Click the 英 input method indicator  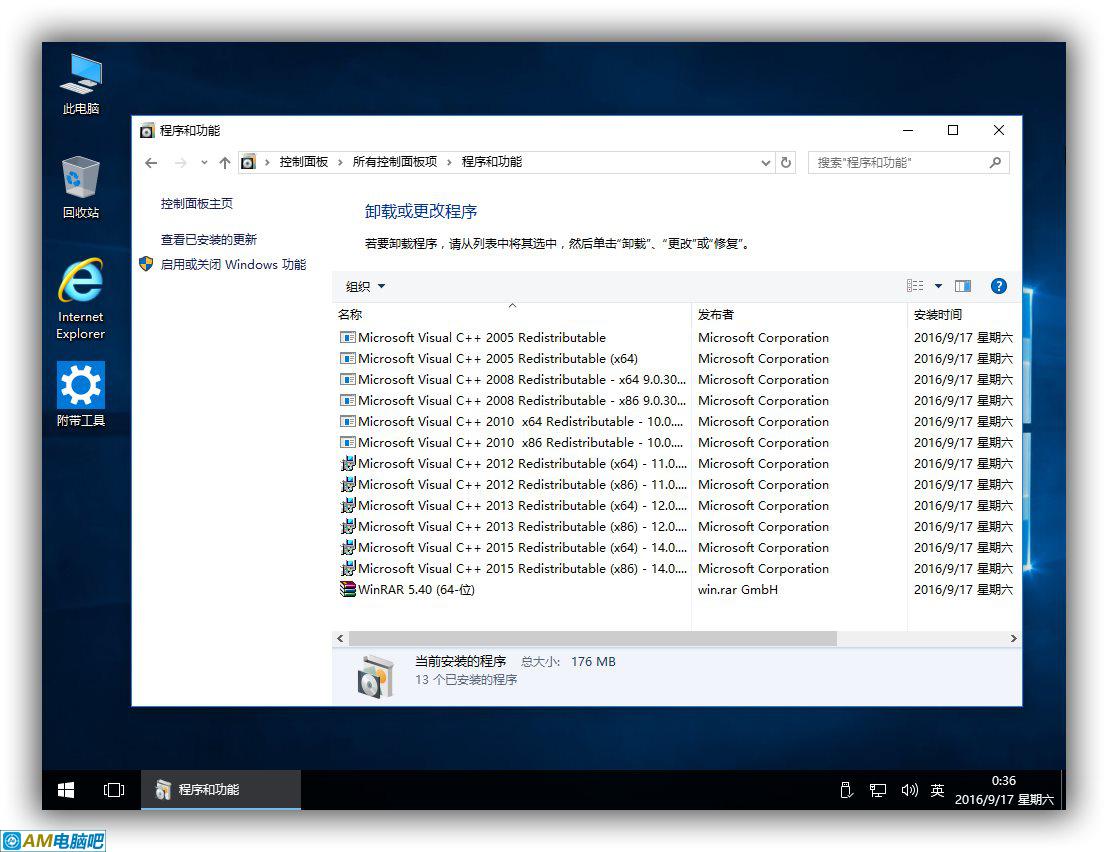click(x=937, y=790)
